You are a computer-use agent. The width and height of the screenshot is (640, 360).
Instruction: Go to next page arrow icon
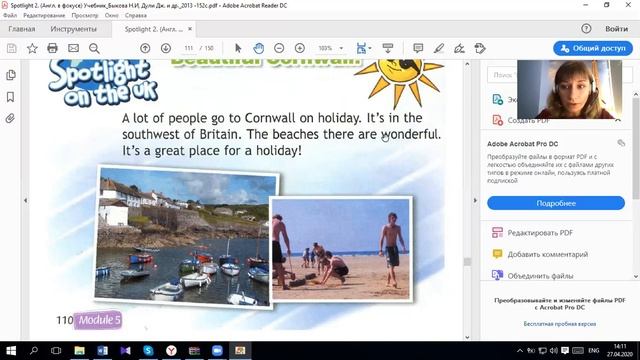click(166, 48)
